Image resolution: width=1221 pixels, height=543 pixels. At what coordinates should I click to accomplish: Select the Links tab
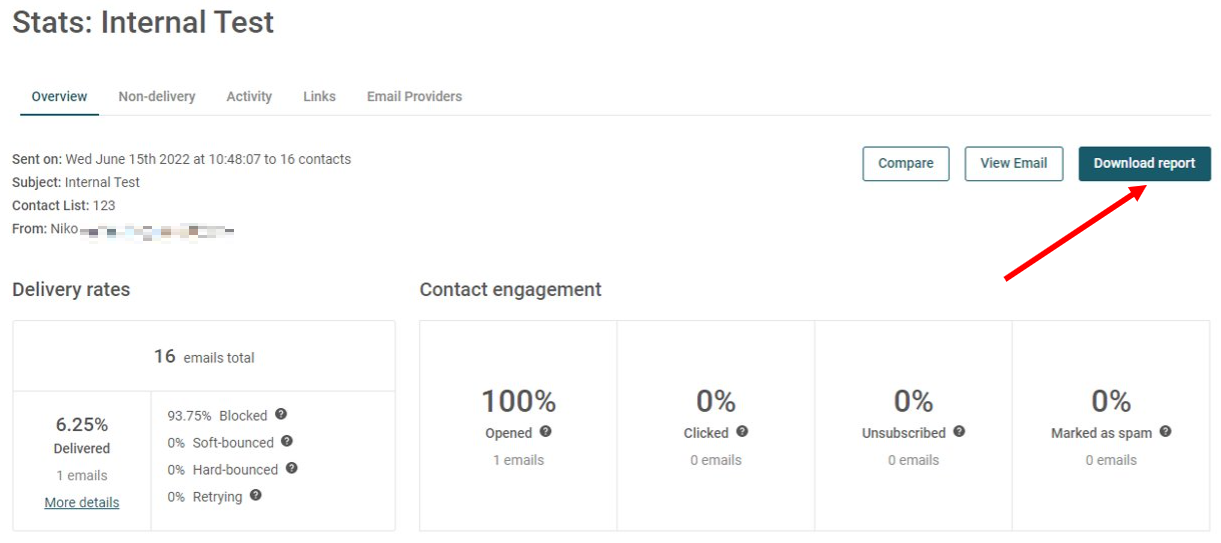tap(319, 97)
